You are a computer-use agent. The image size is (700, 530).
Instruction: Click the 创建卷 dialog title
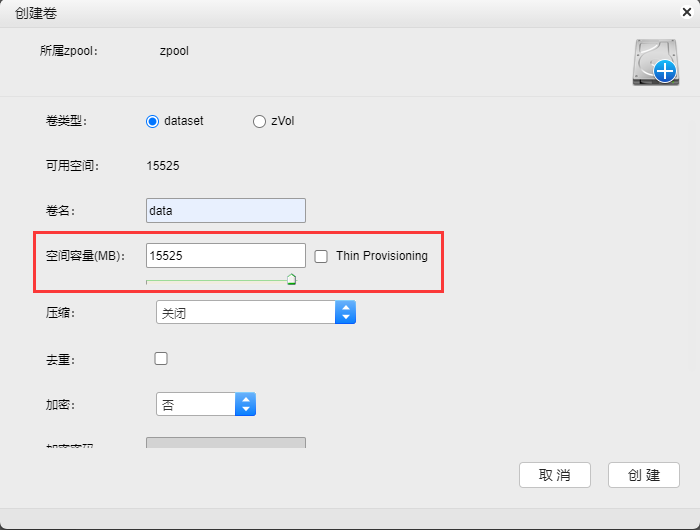point(36,11)
